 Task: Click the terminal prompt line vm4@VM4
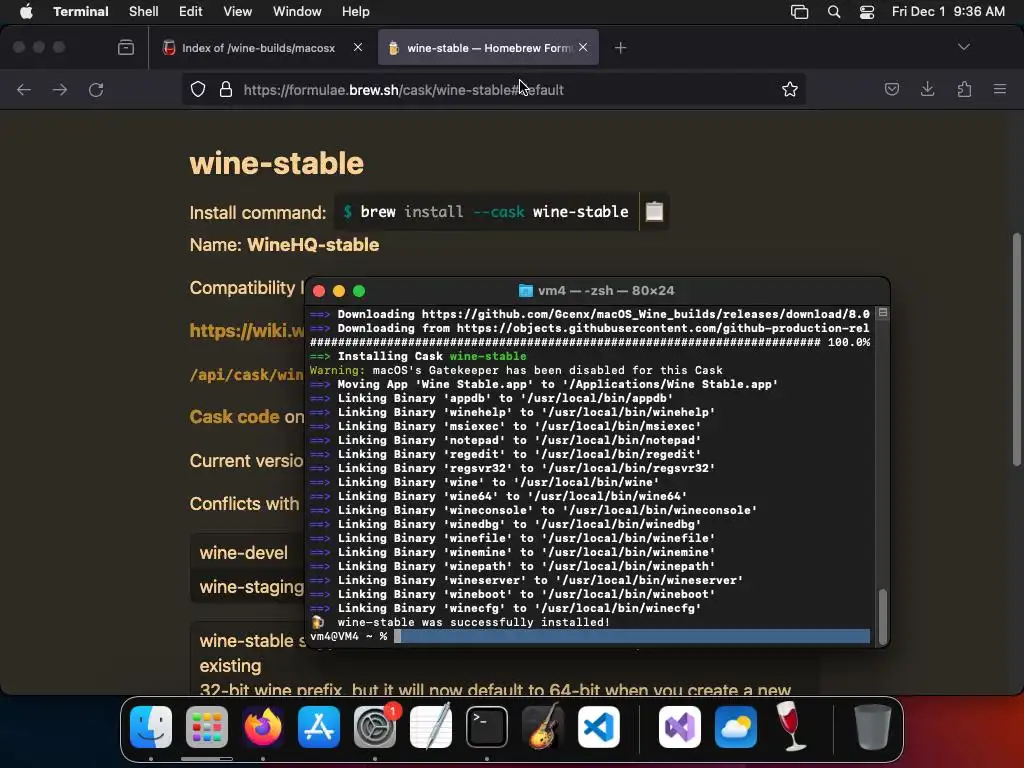[x=590, y=636]
